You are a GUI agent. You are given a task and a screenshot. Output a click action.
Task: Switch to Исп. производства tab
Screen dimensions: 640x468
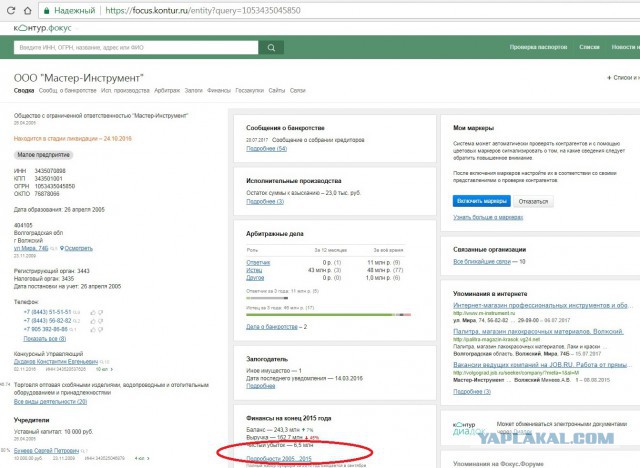point(125,91)
